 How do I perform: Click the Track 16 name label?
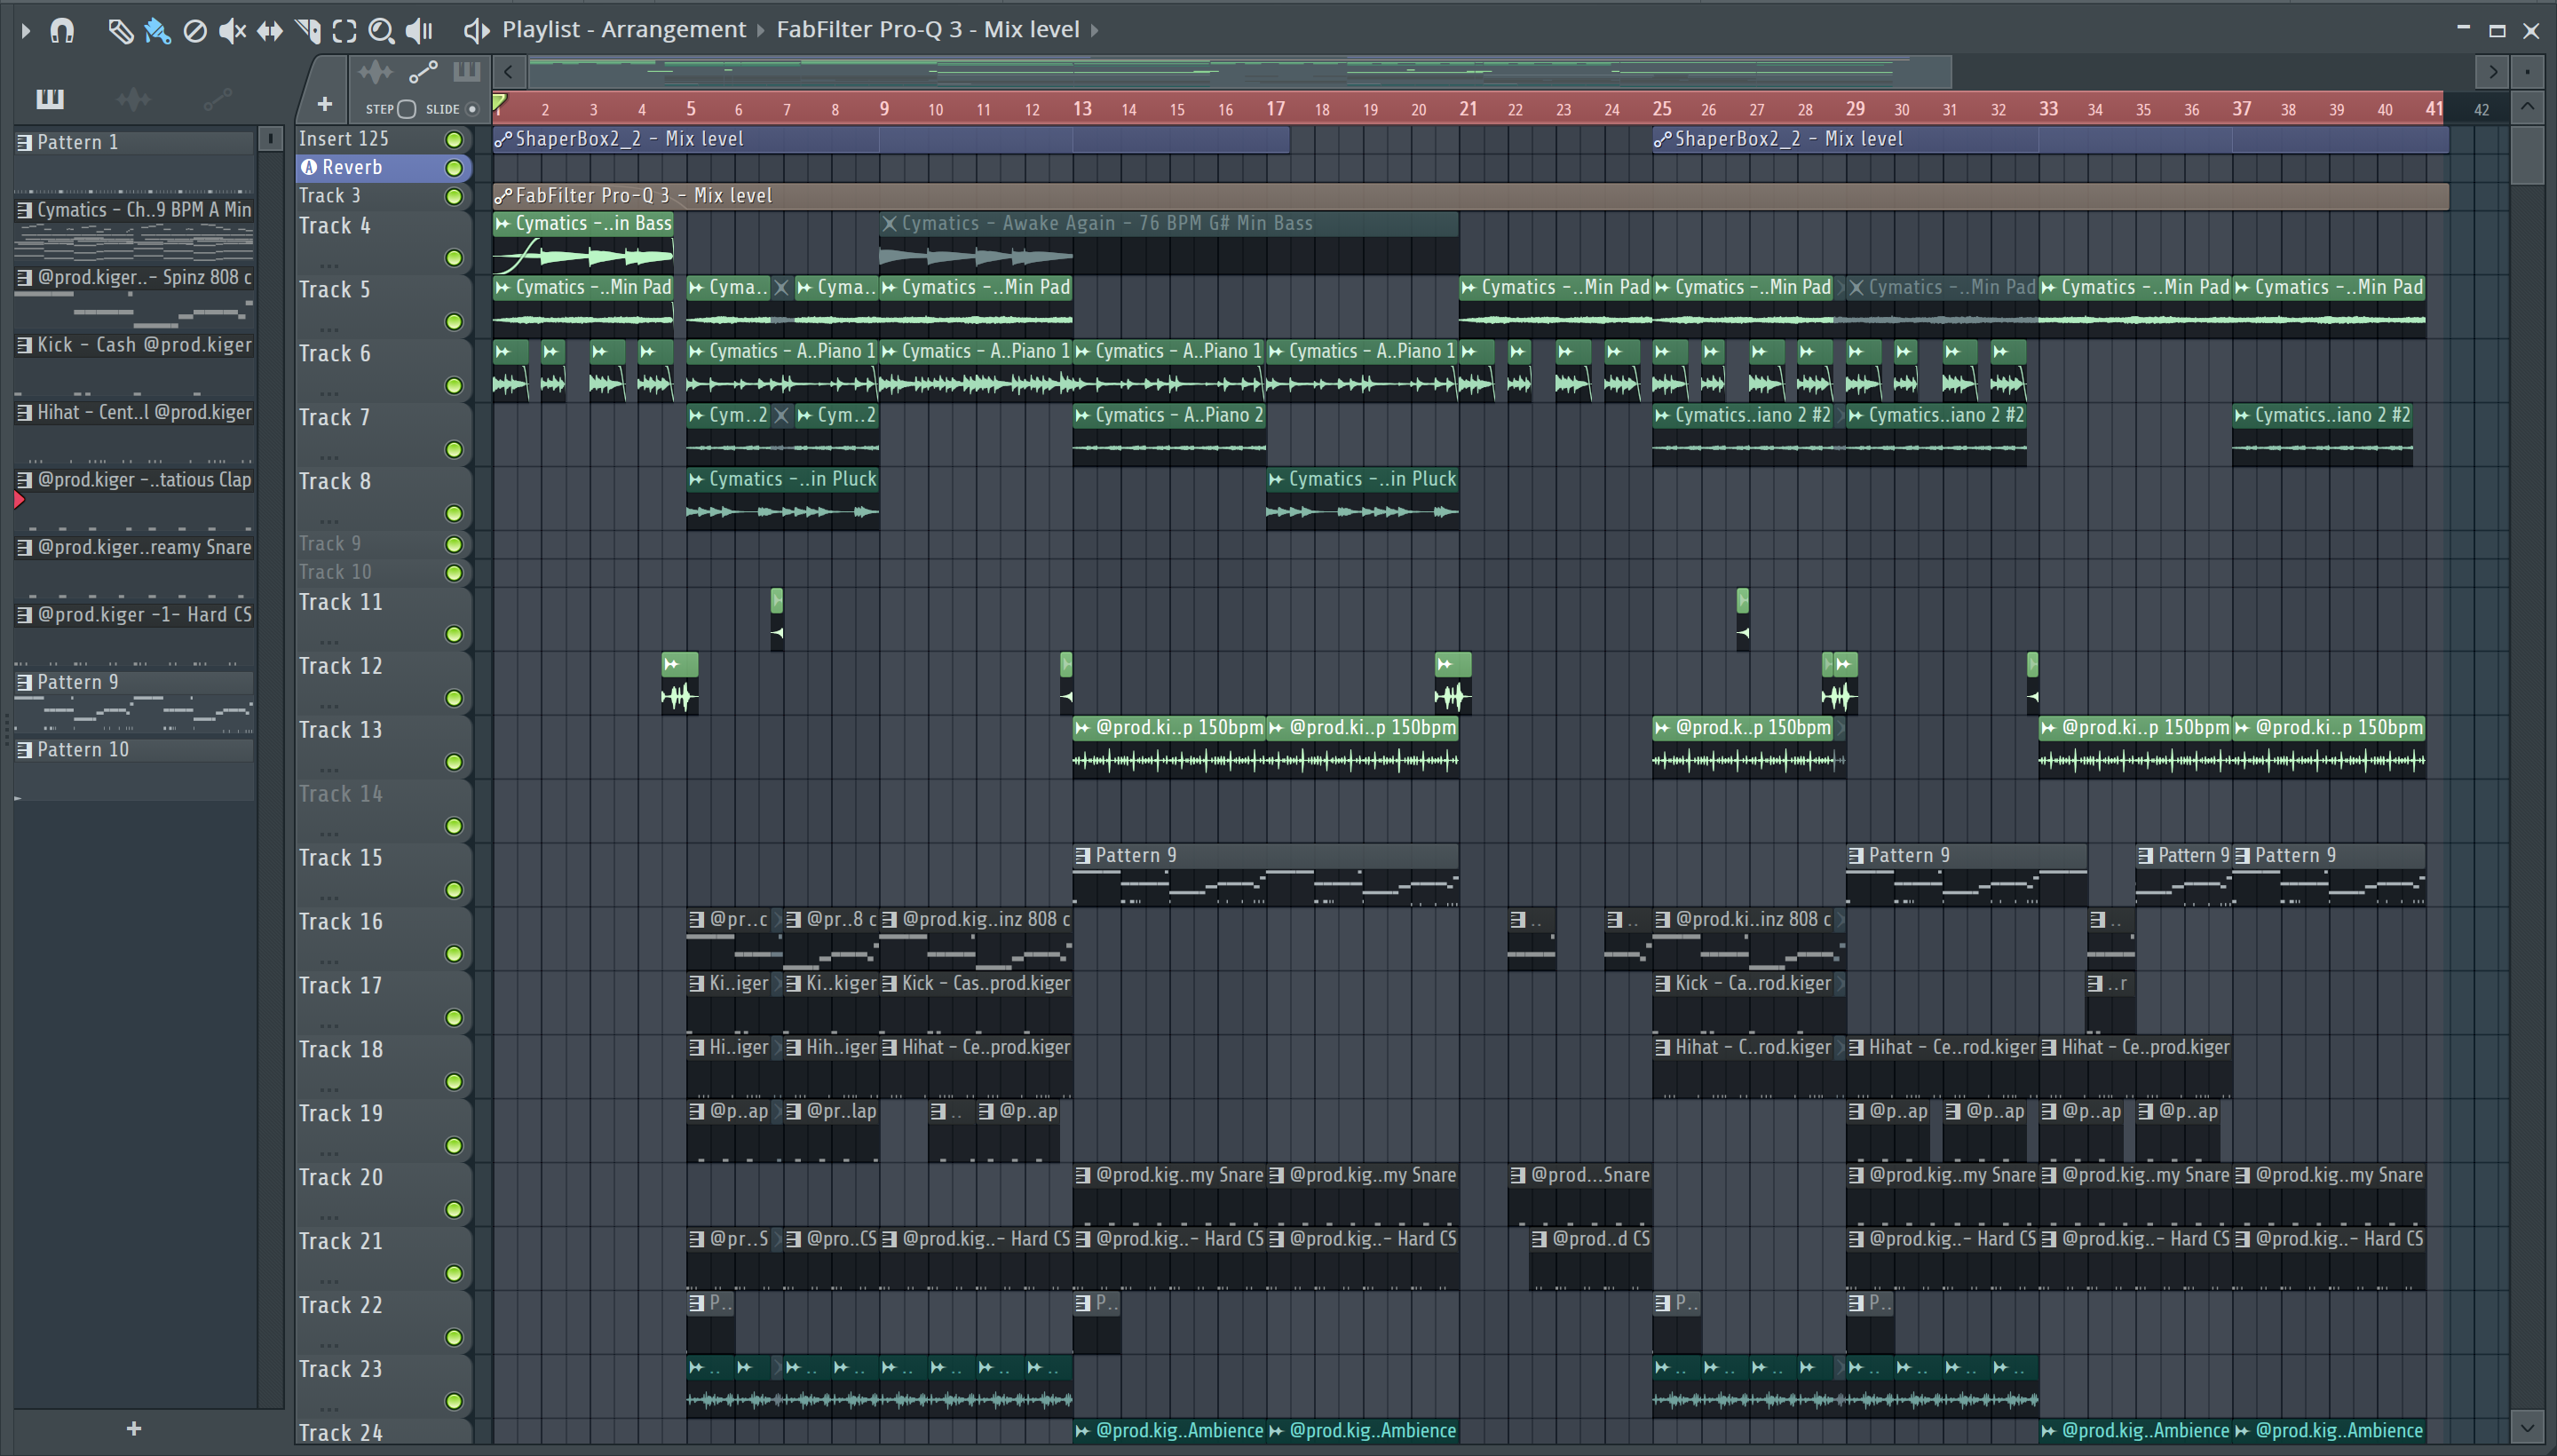340,922
